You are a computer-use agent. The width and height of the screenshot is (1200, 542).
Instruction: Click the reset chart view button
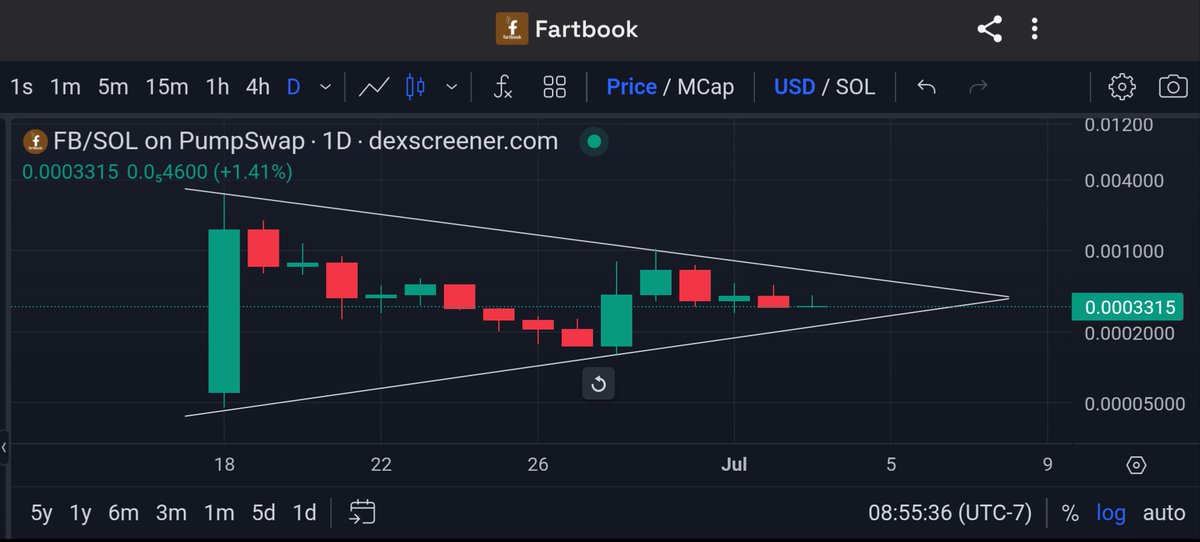pyautogui.click(x=598, y=384)
